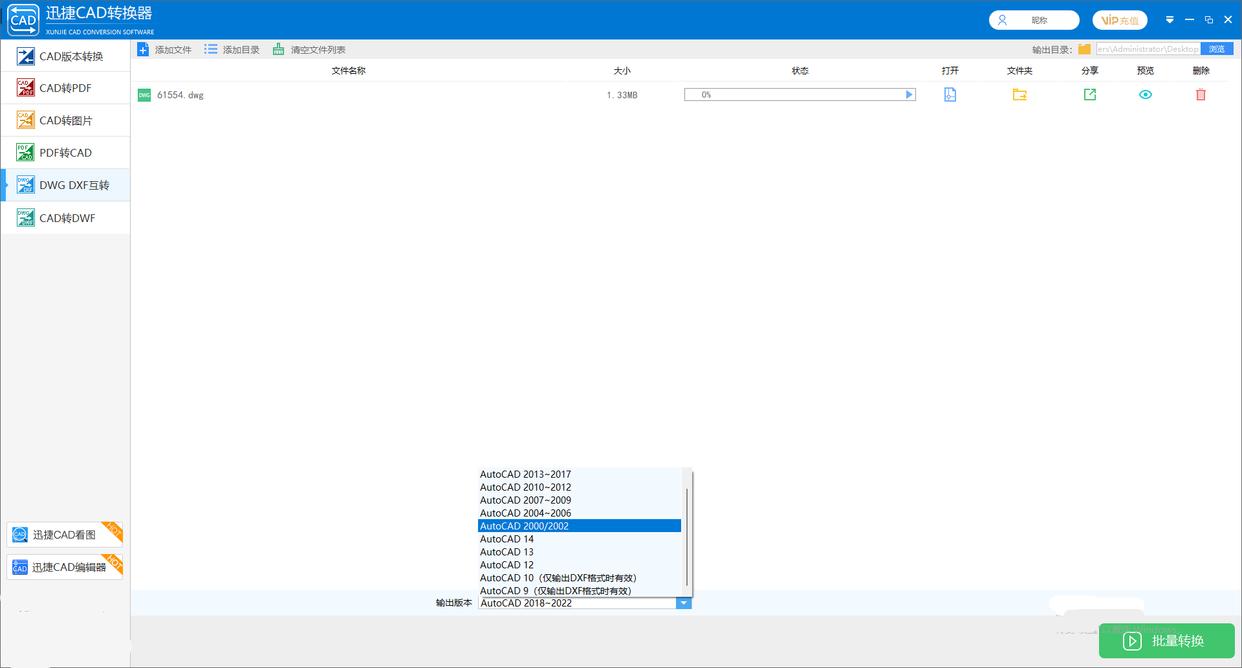Click the 1.33MB size value
The width and height of the screenshot is (1242, 668).
(x=622, y=95)
